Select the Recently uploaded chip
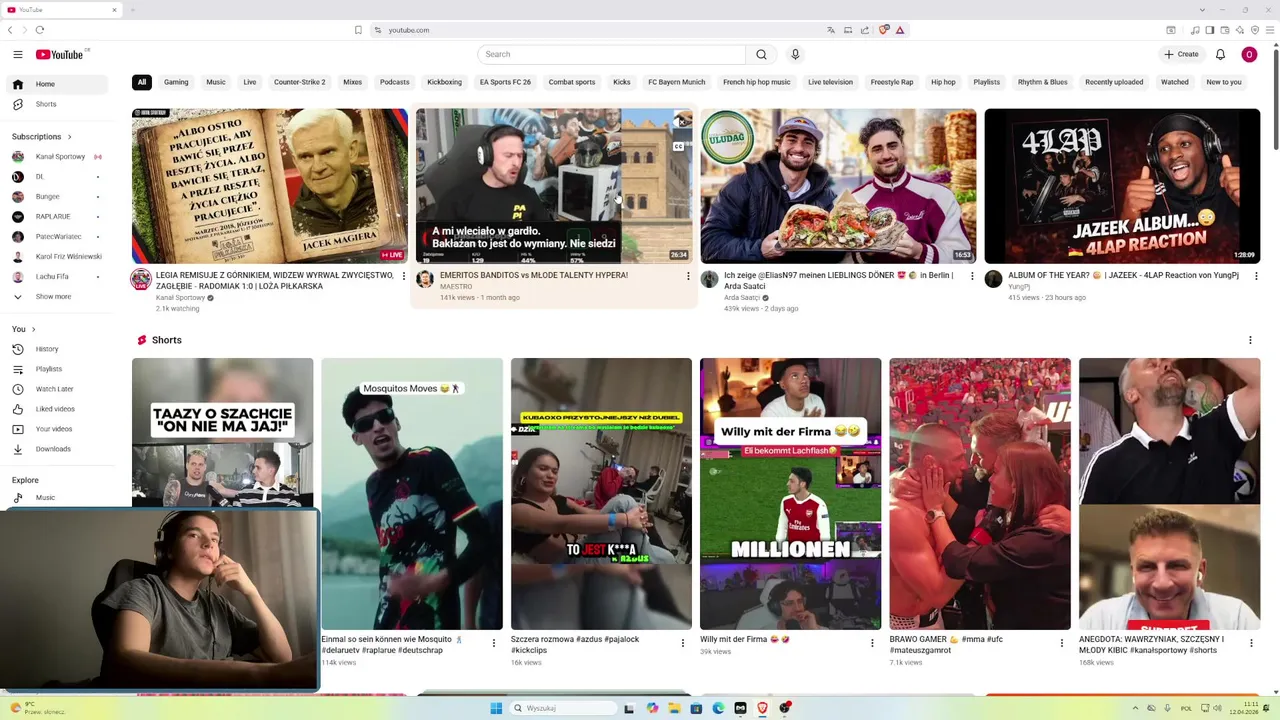 tap(1114, 82)
